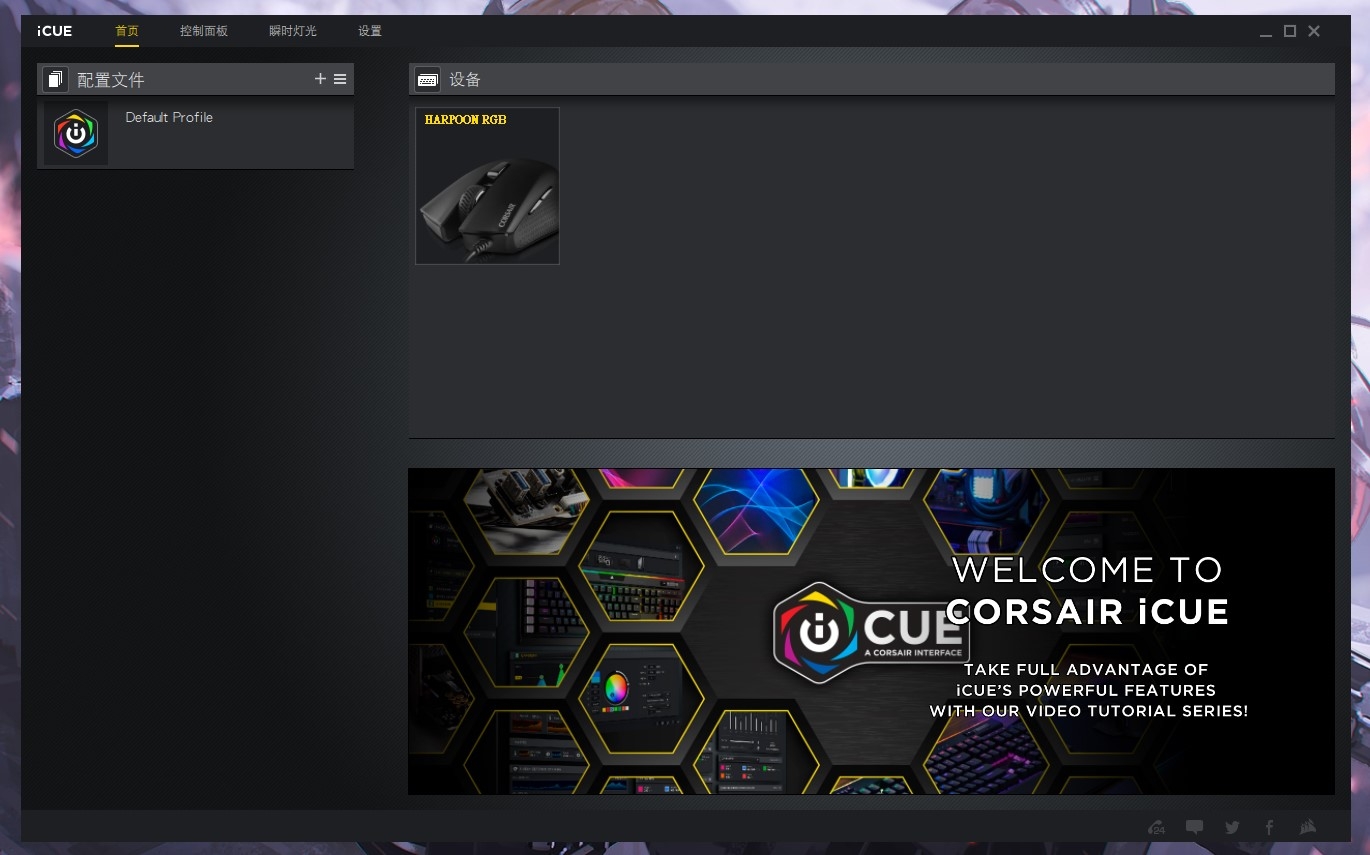Image resolution: width=1370 pixels, height=855 pixels.
Task: Open the 24-hour support phone icon
Action: [x=1157, y=827]
